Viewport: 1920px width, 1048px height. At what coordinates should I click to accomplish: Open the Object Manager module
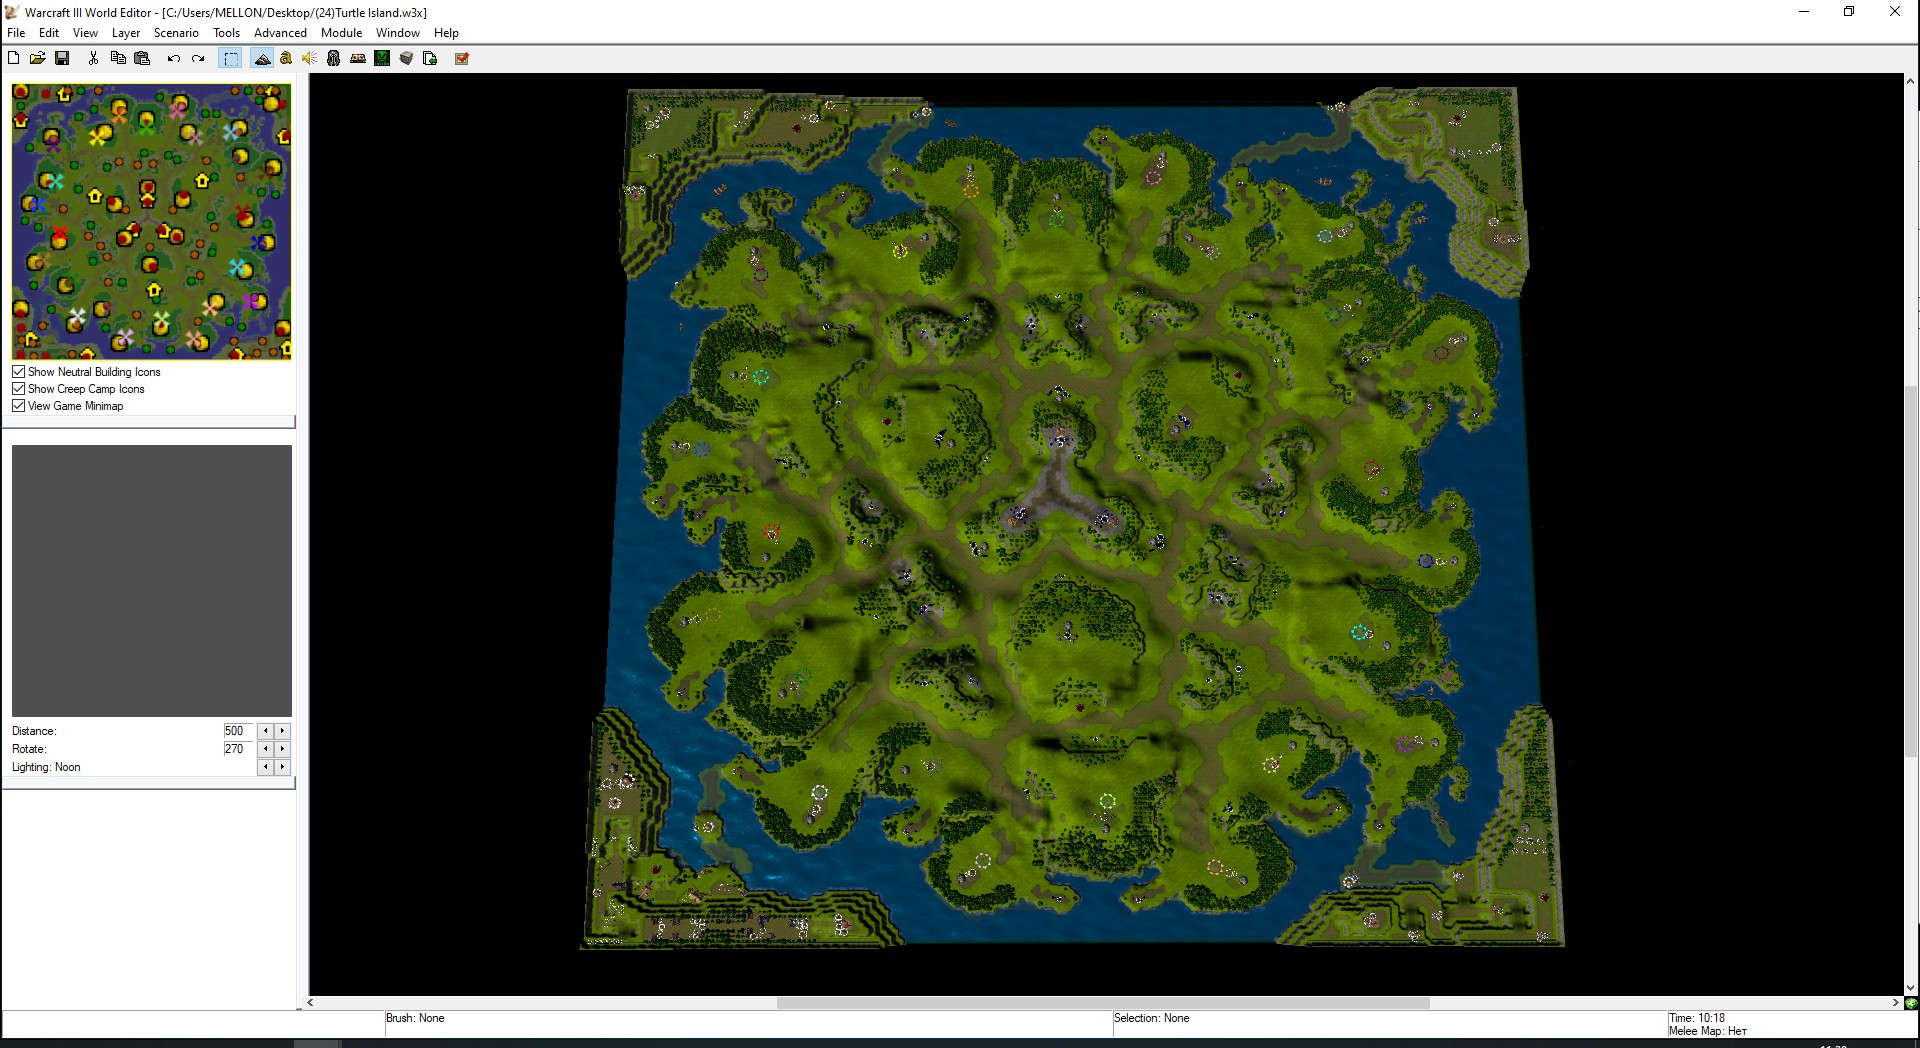point(406,58)
